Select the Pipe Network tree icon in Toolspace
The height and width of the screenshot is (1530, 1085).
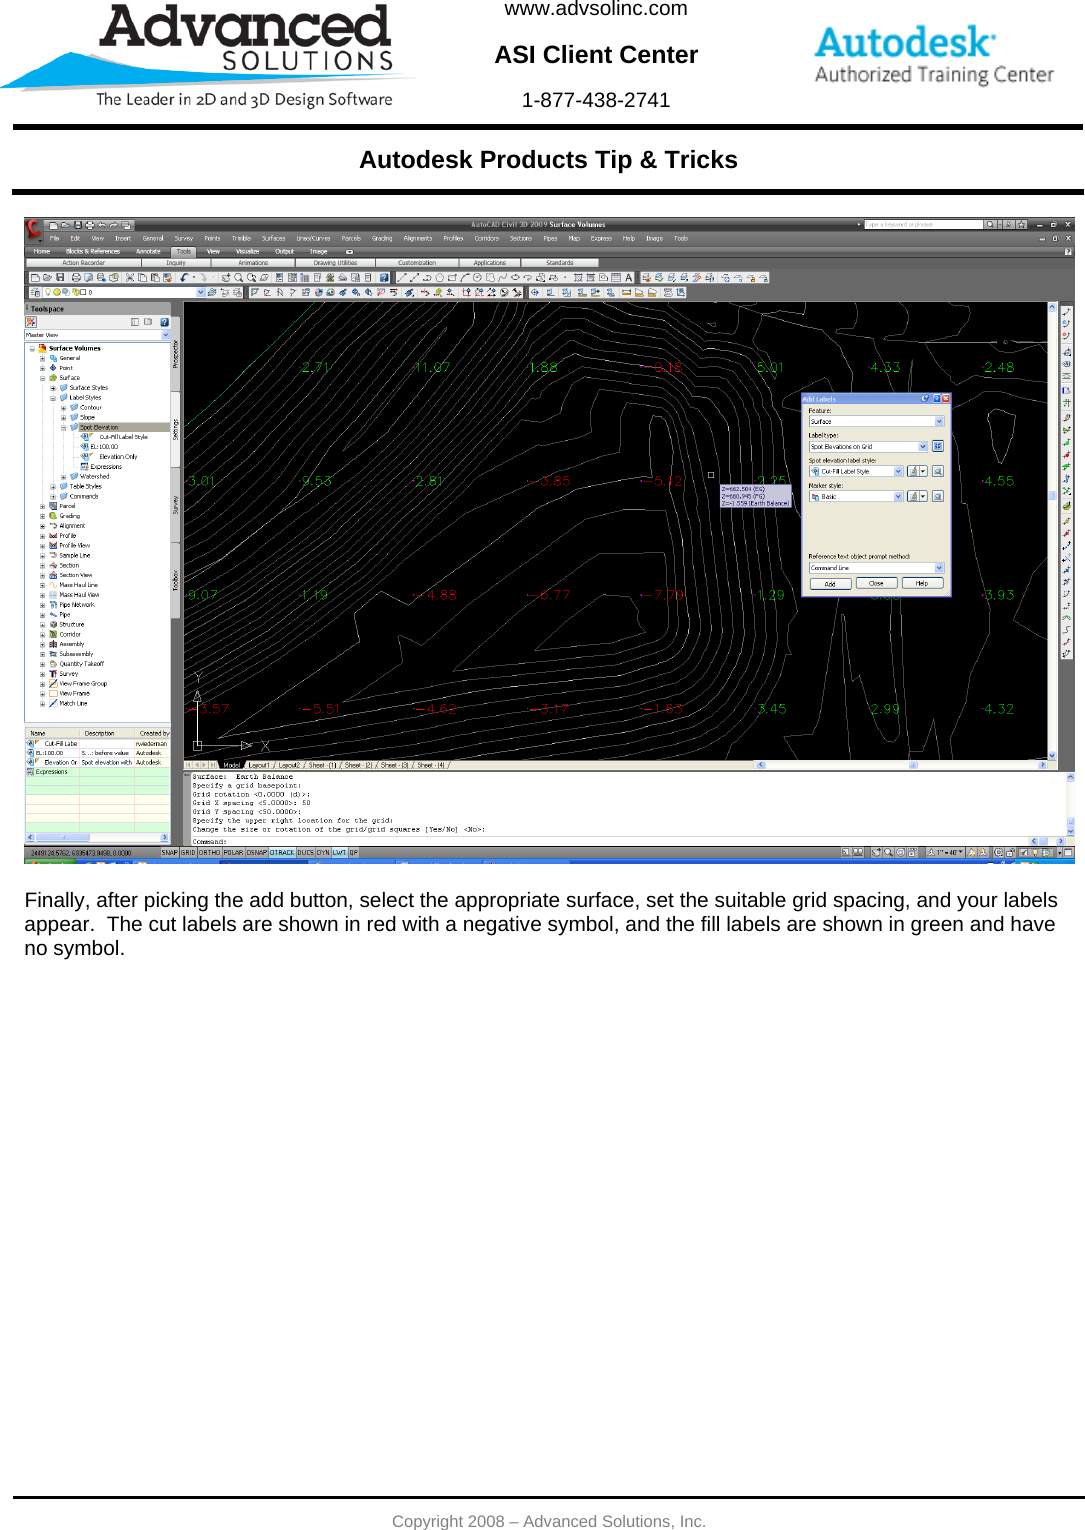[x=53, y=605]
